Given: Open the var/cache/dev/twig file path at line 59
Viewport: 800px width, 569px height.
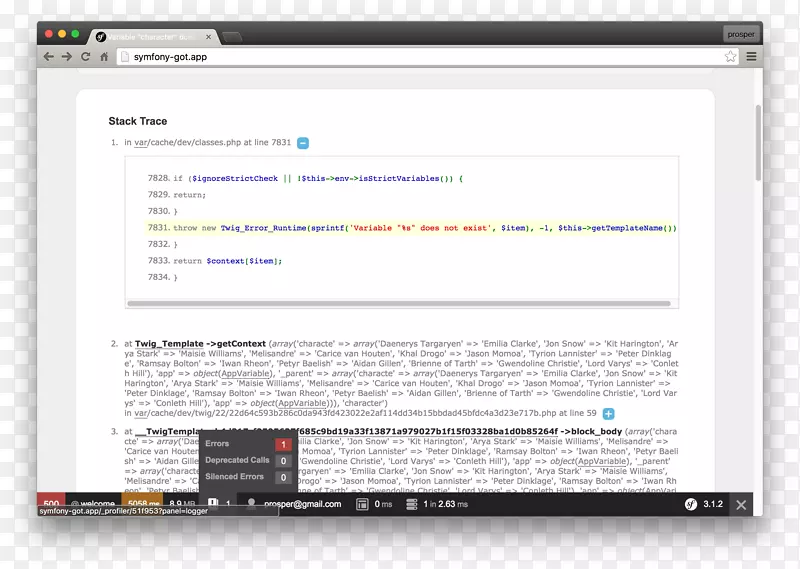Looking at the screenshot, I should 345,413.
